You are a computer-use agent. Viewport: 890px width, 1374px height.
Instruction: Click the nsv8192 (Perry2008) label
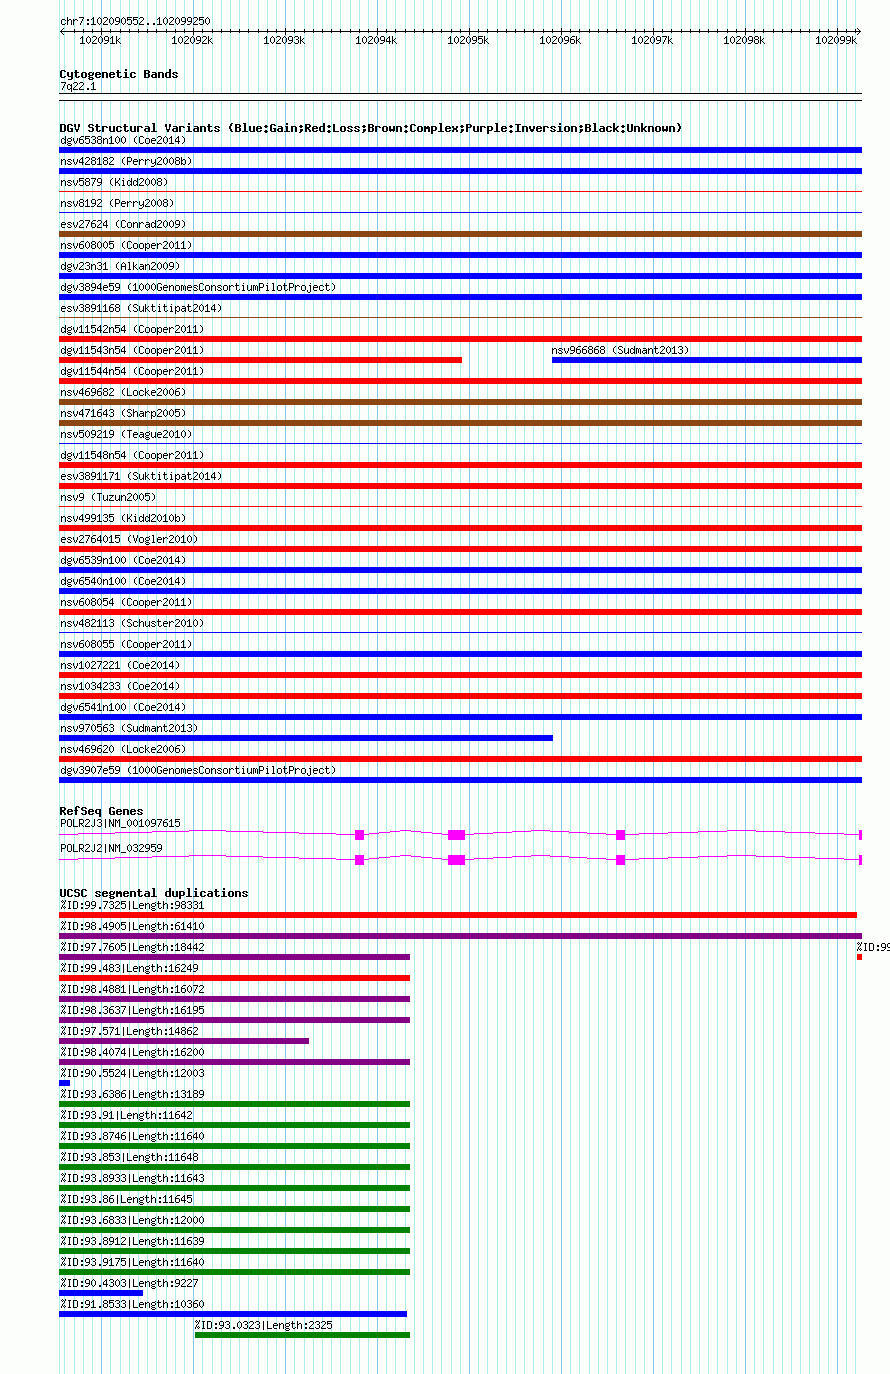pos(117,203)
